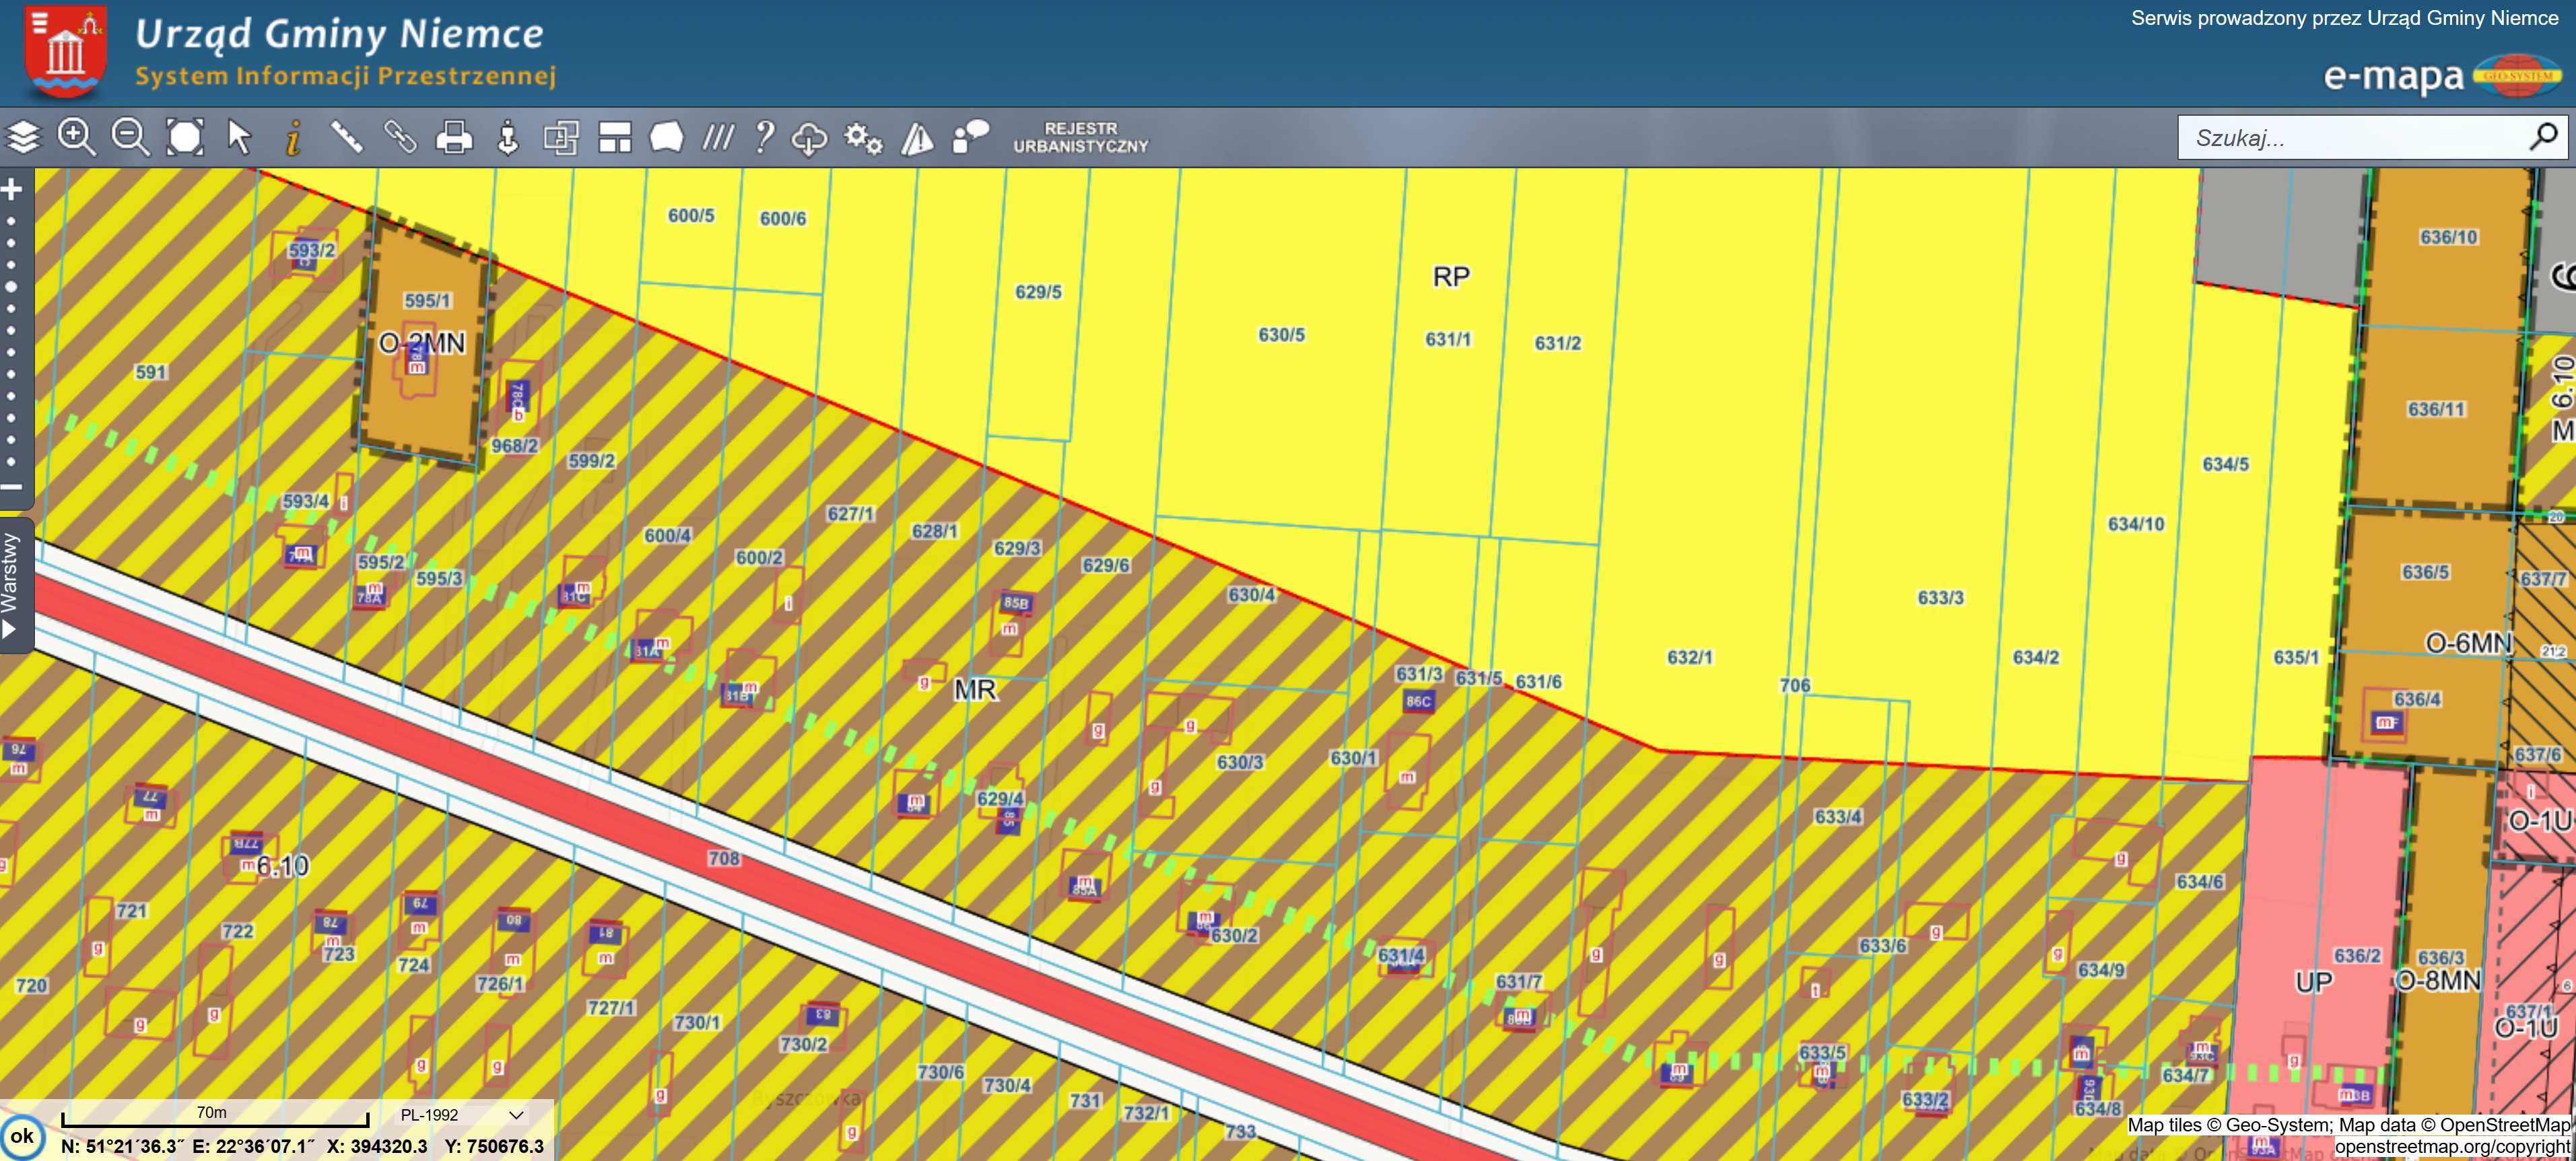Click the triple slash hatch icon
2576x1161 pixels.
coord(718,137)
